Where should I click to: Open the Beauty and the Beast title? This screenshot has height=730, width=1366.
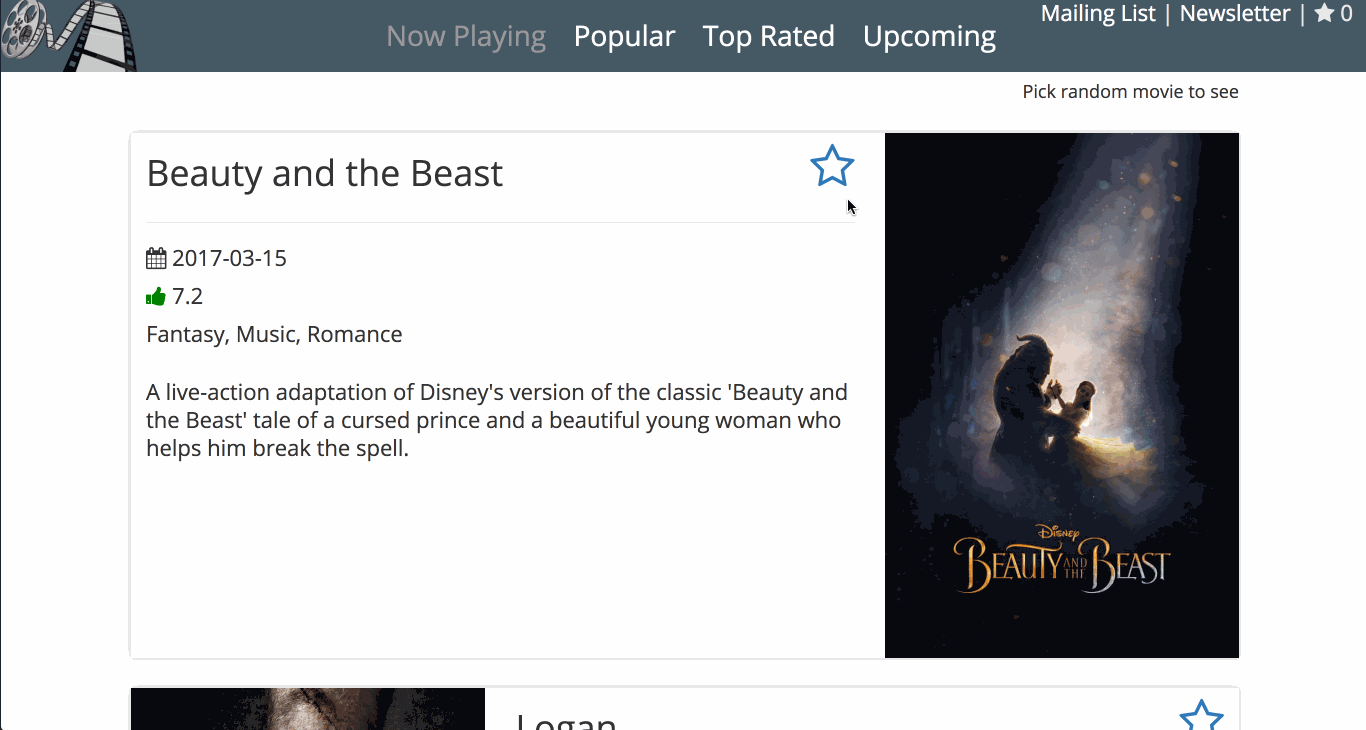(x=325, y=174)
